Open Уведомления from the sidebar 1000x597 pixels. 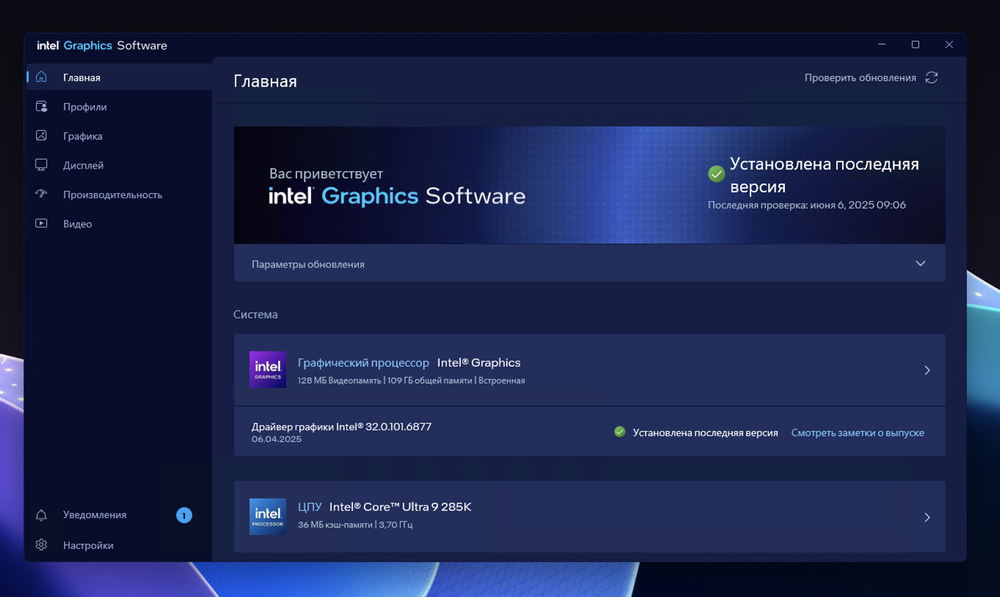[119, 515]
